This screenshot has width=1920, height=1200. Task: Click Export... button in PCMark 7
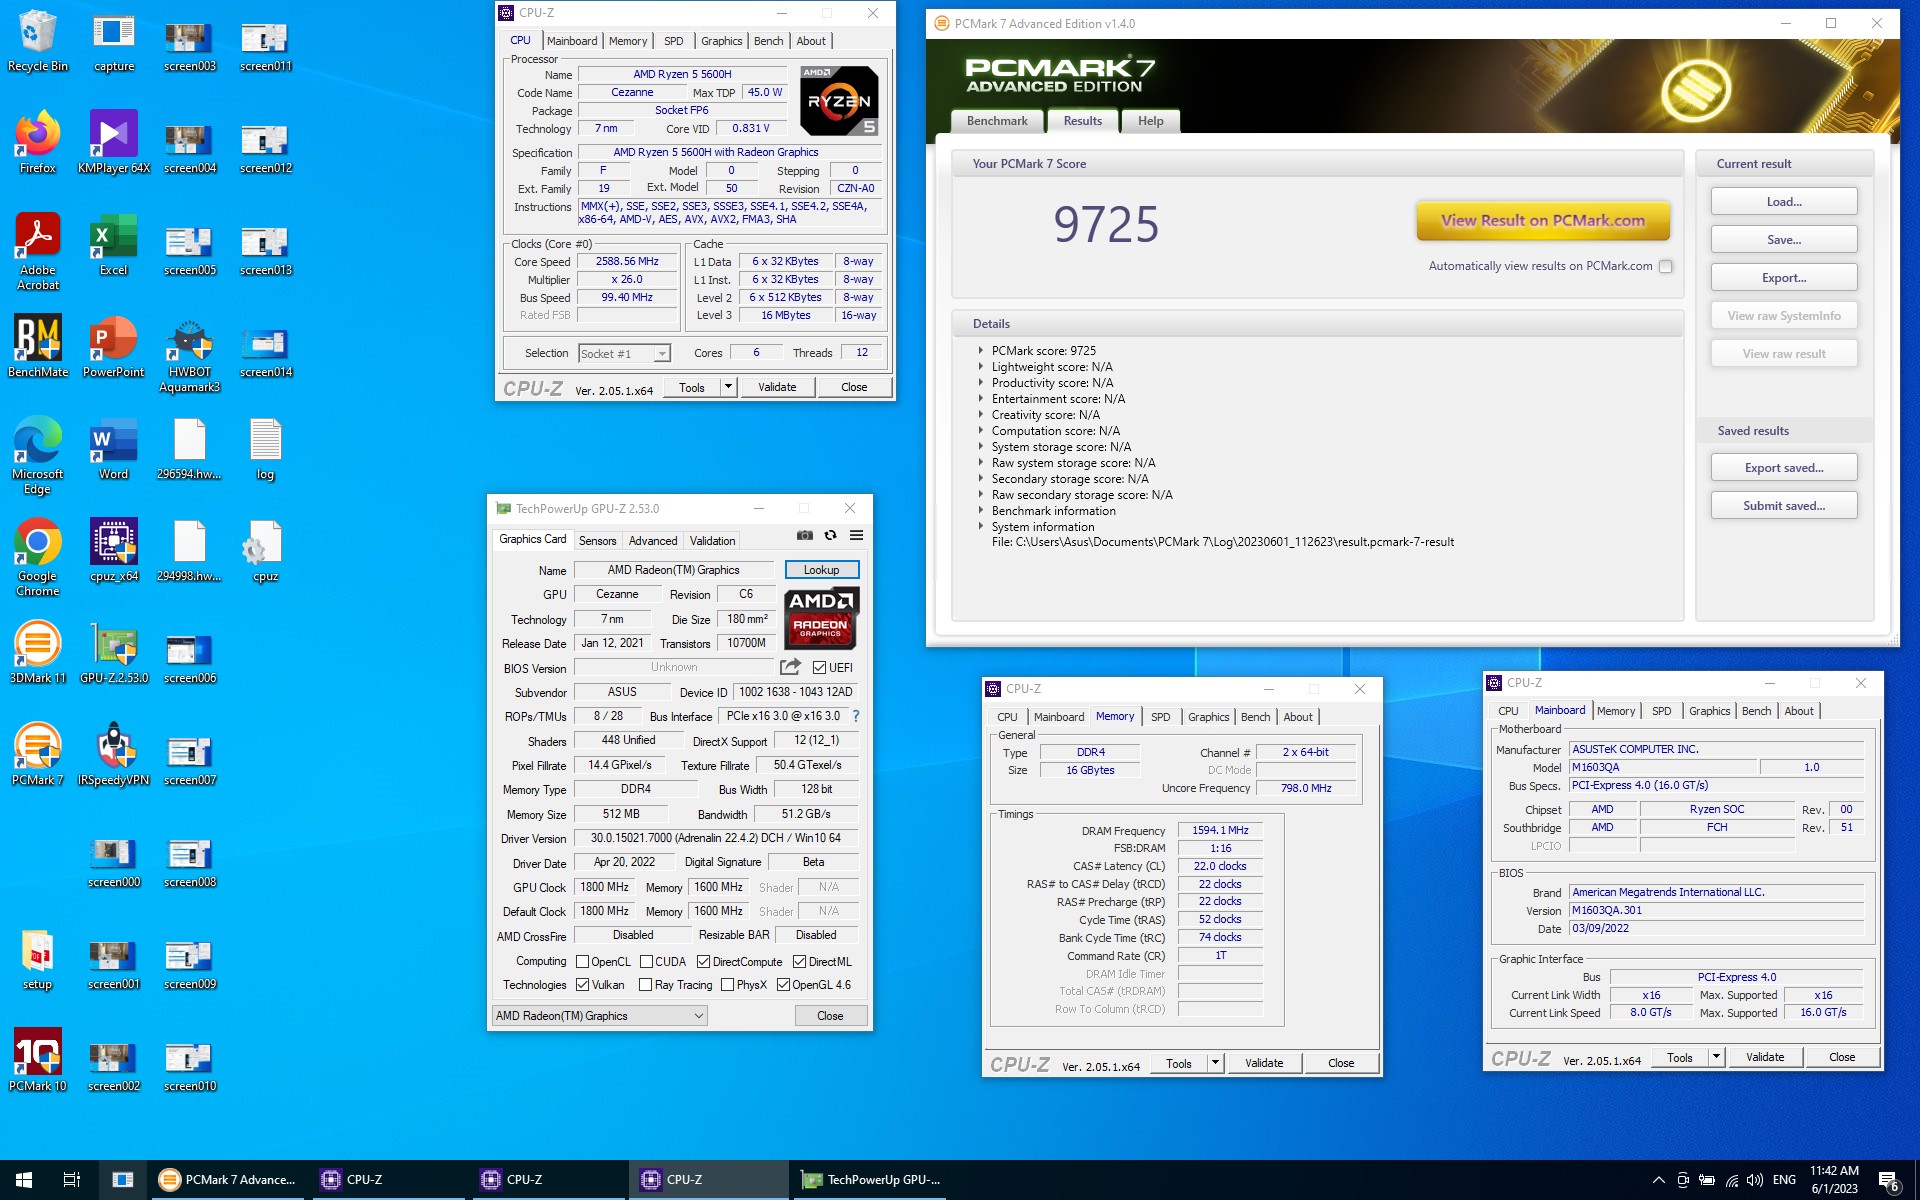tap(1784, 277)
